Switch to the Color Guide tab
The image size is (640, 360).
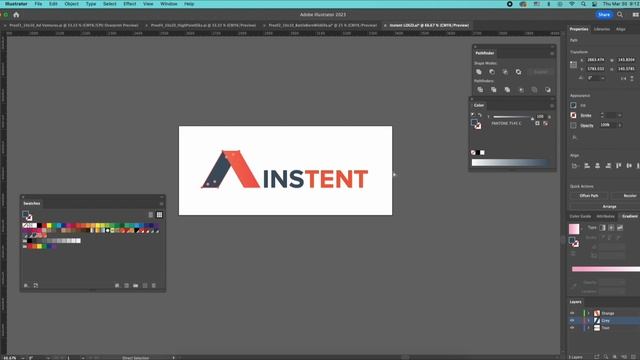pos(580,216)
